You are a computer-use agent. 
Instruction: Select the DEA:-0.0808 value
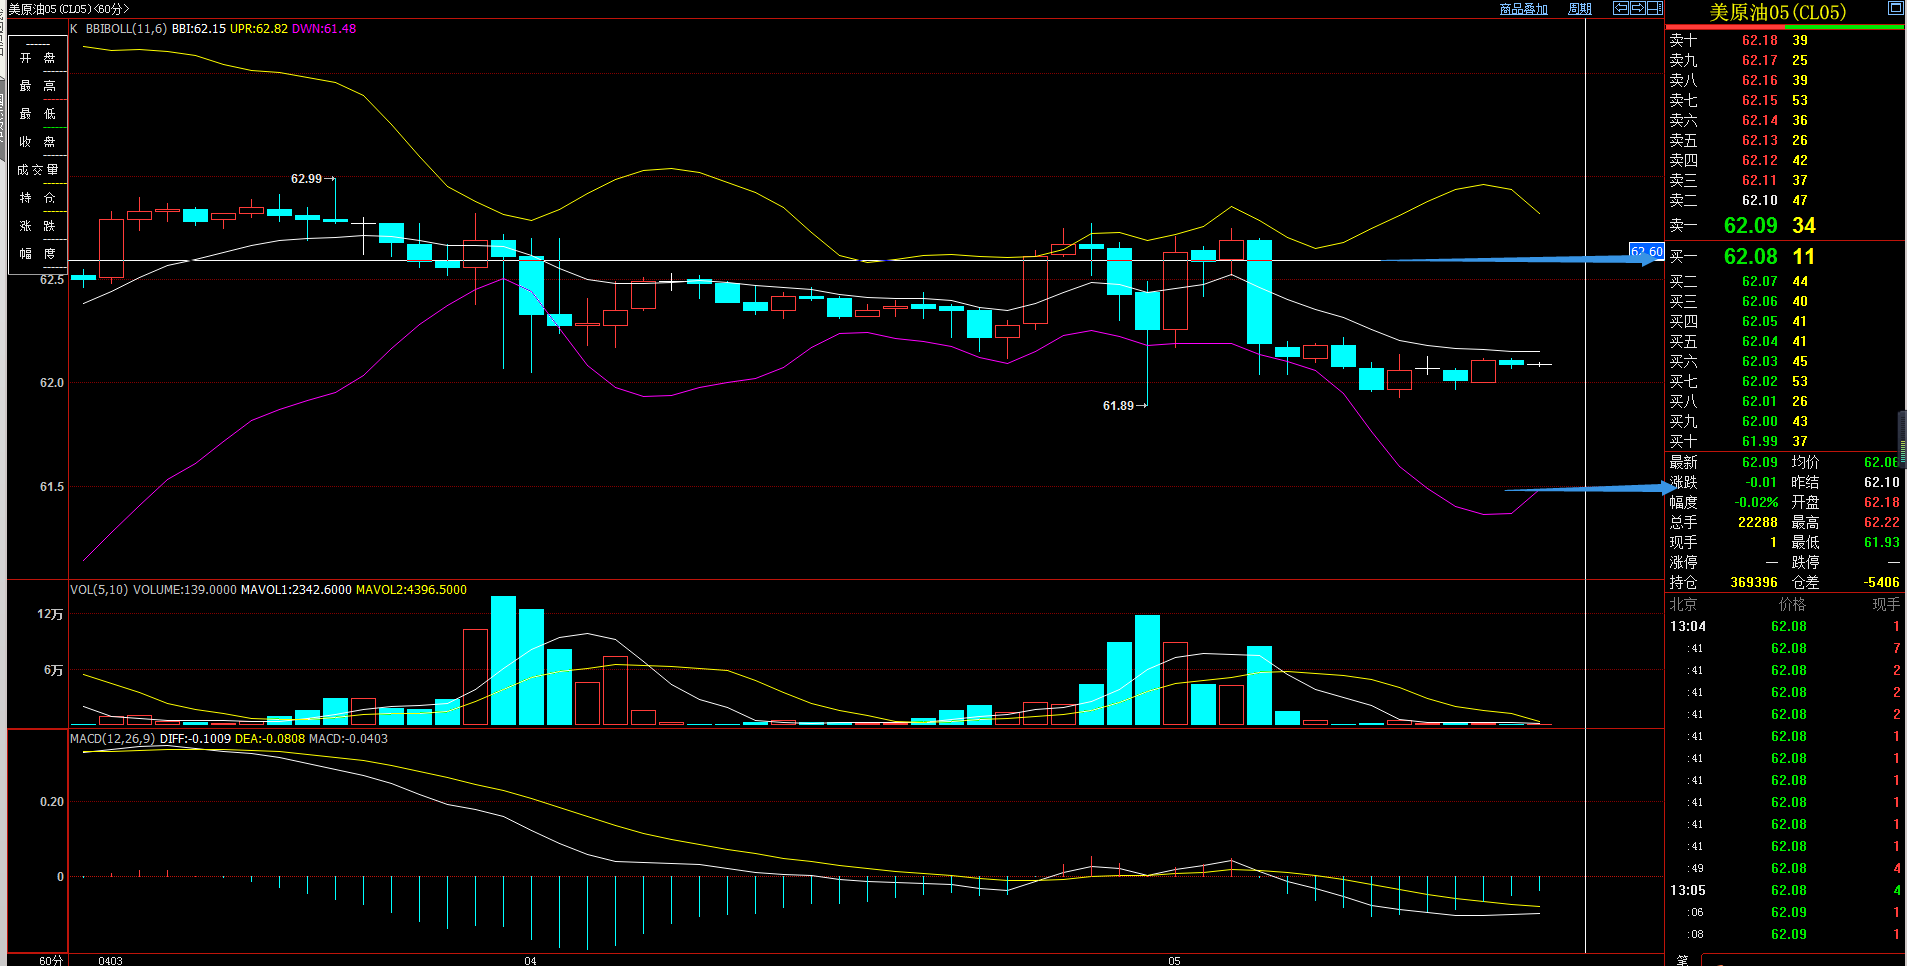pos(270,739)
